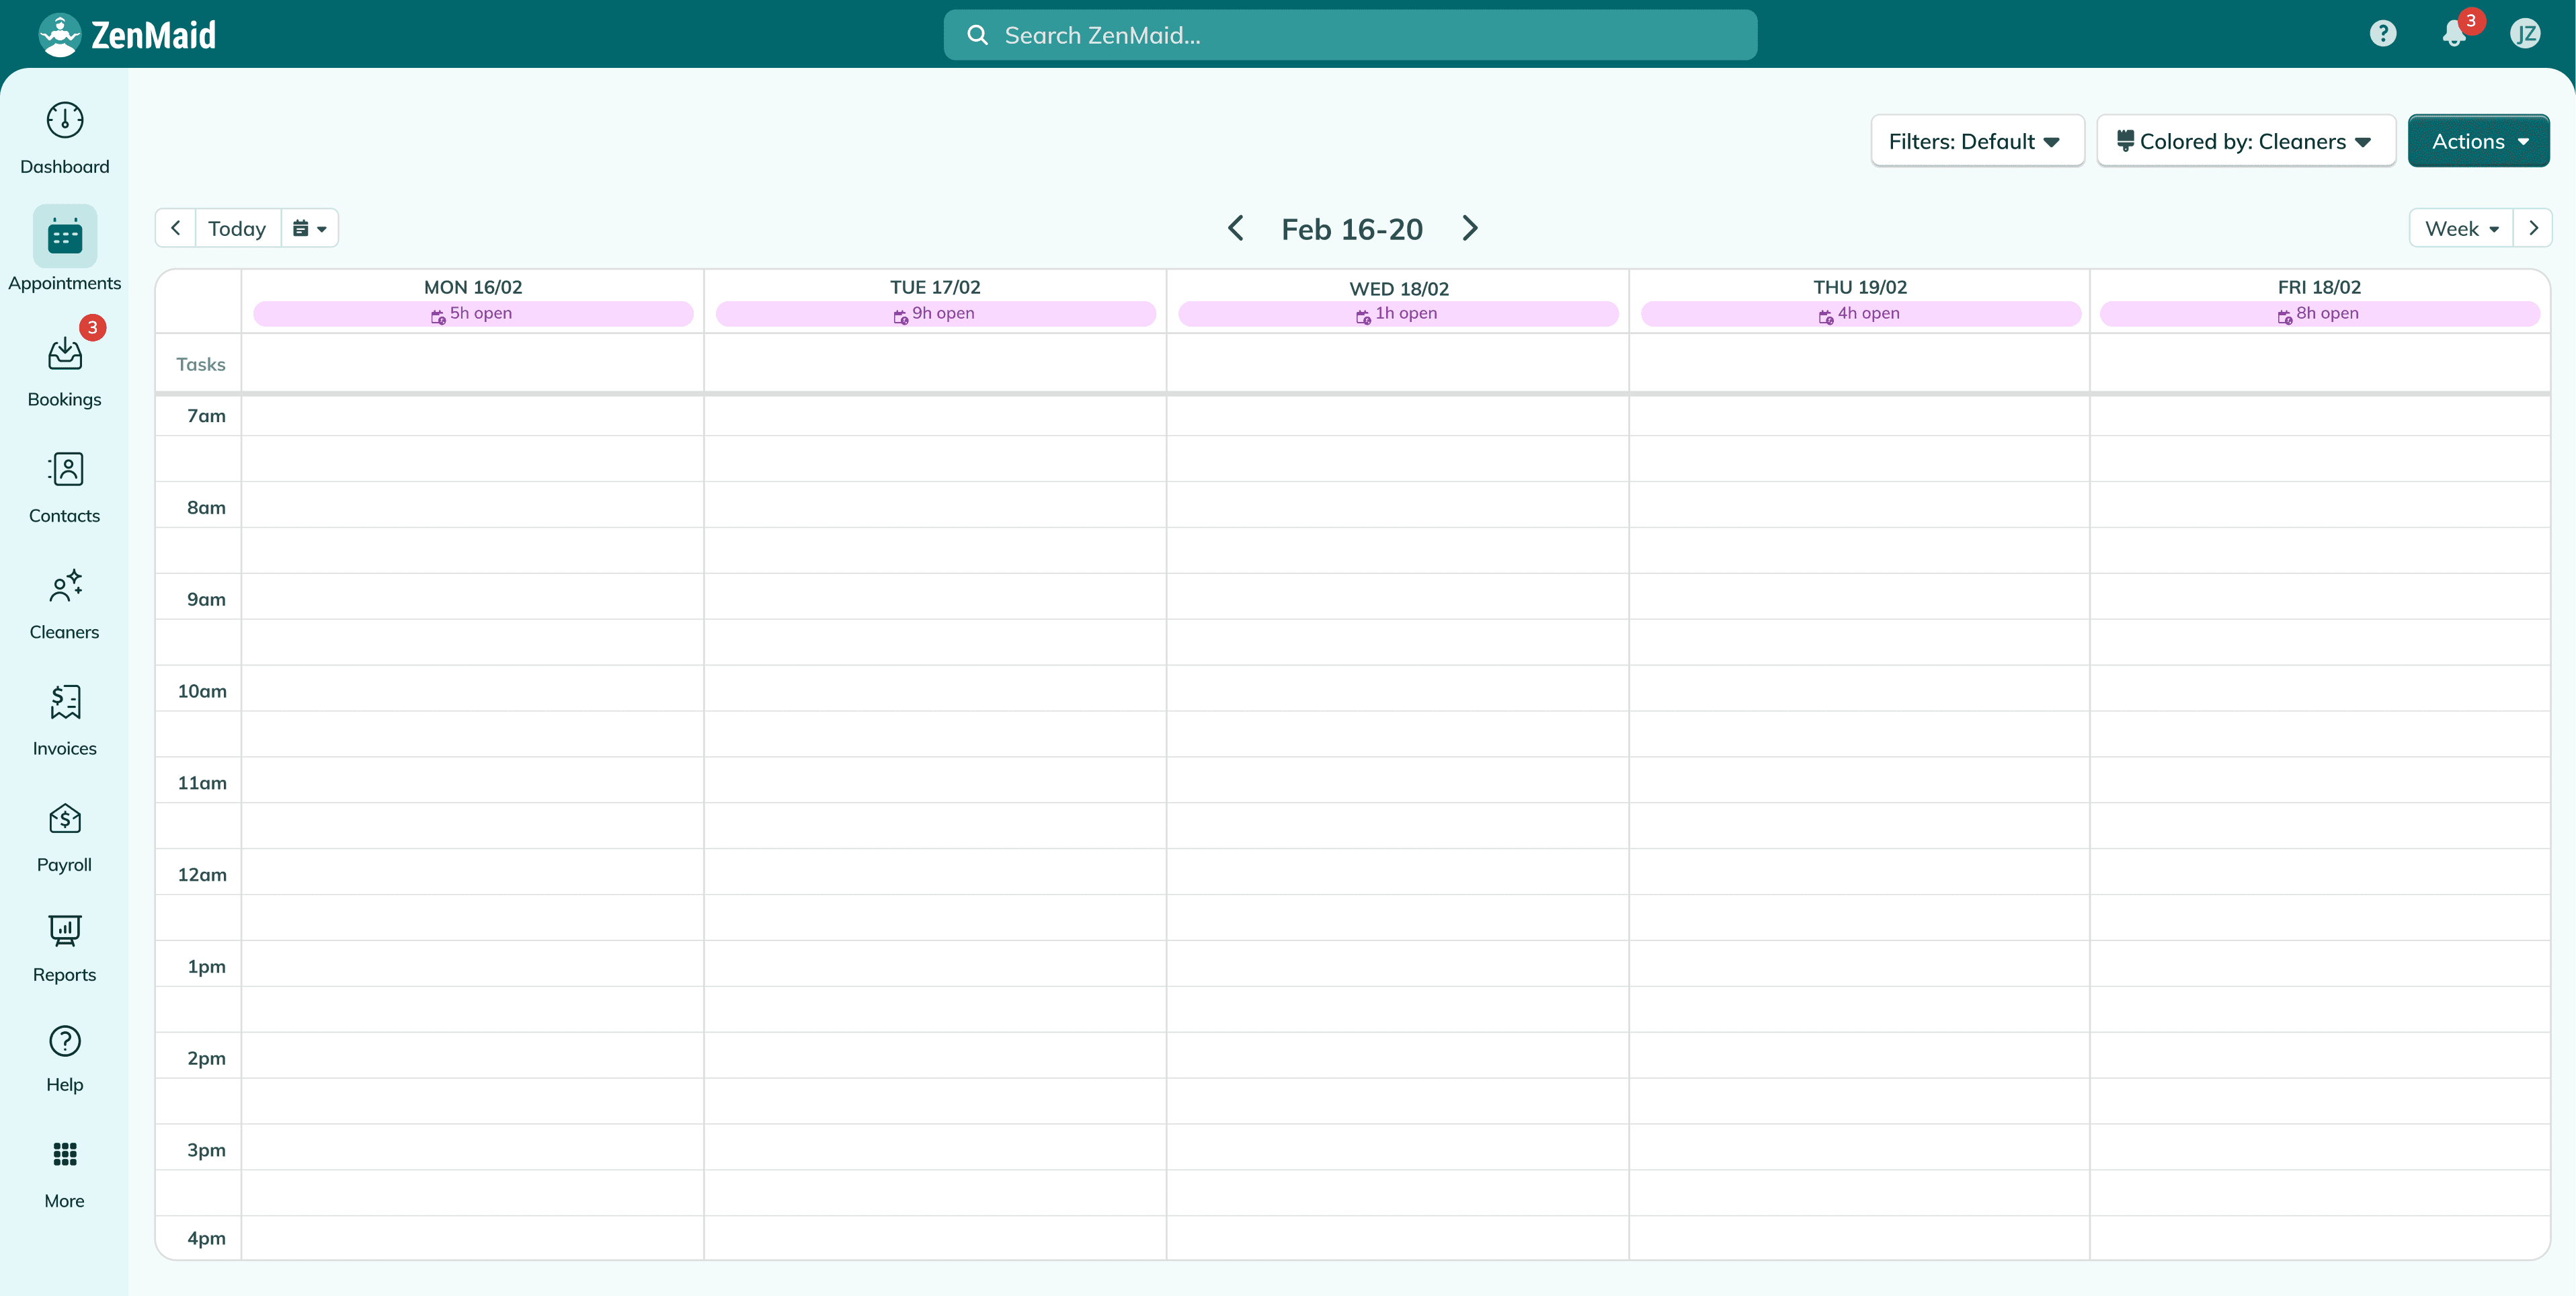
Task: Open the Week view selector
Action: click(2461, 229)
